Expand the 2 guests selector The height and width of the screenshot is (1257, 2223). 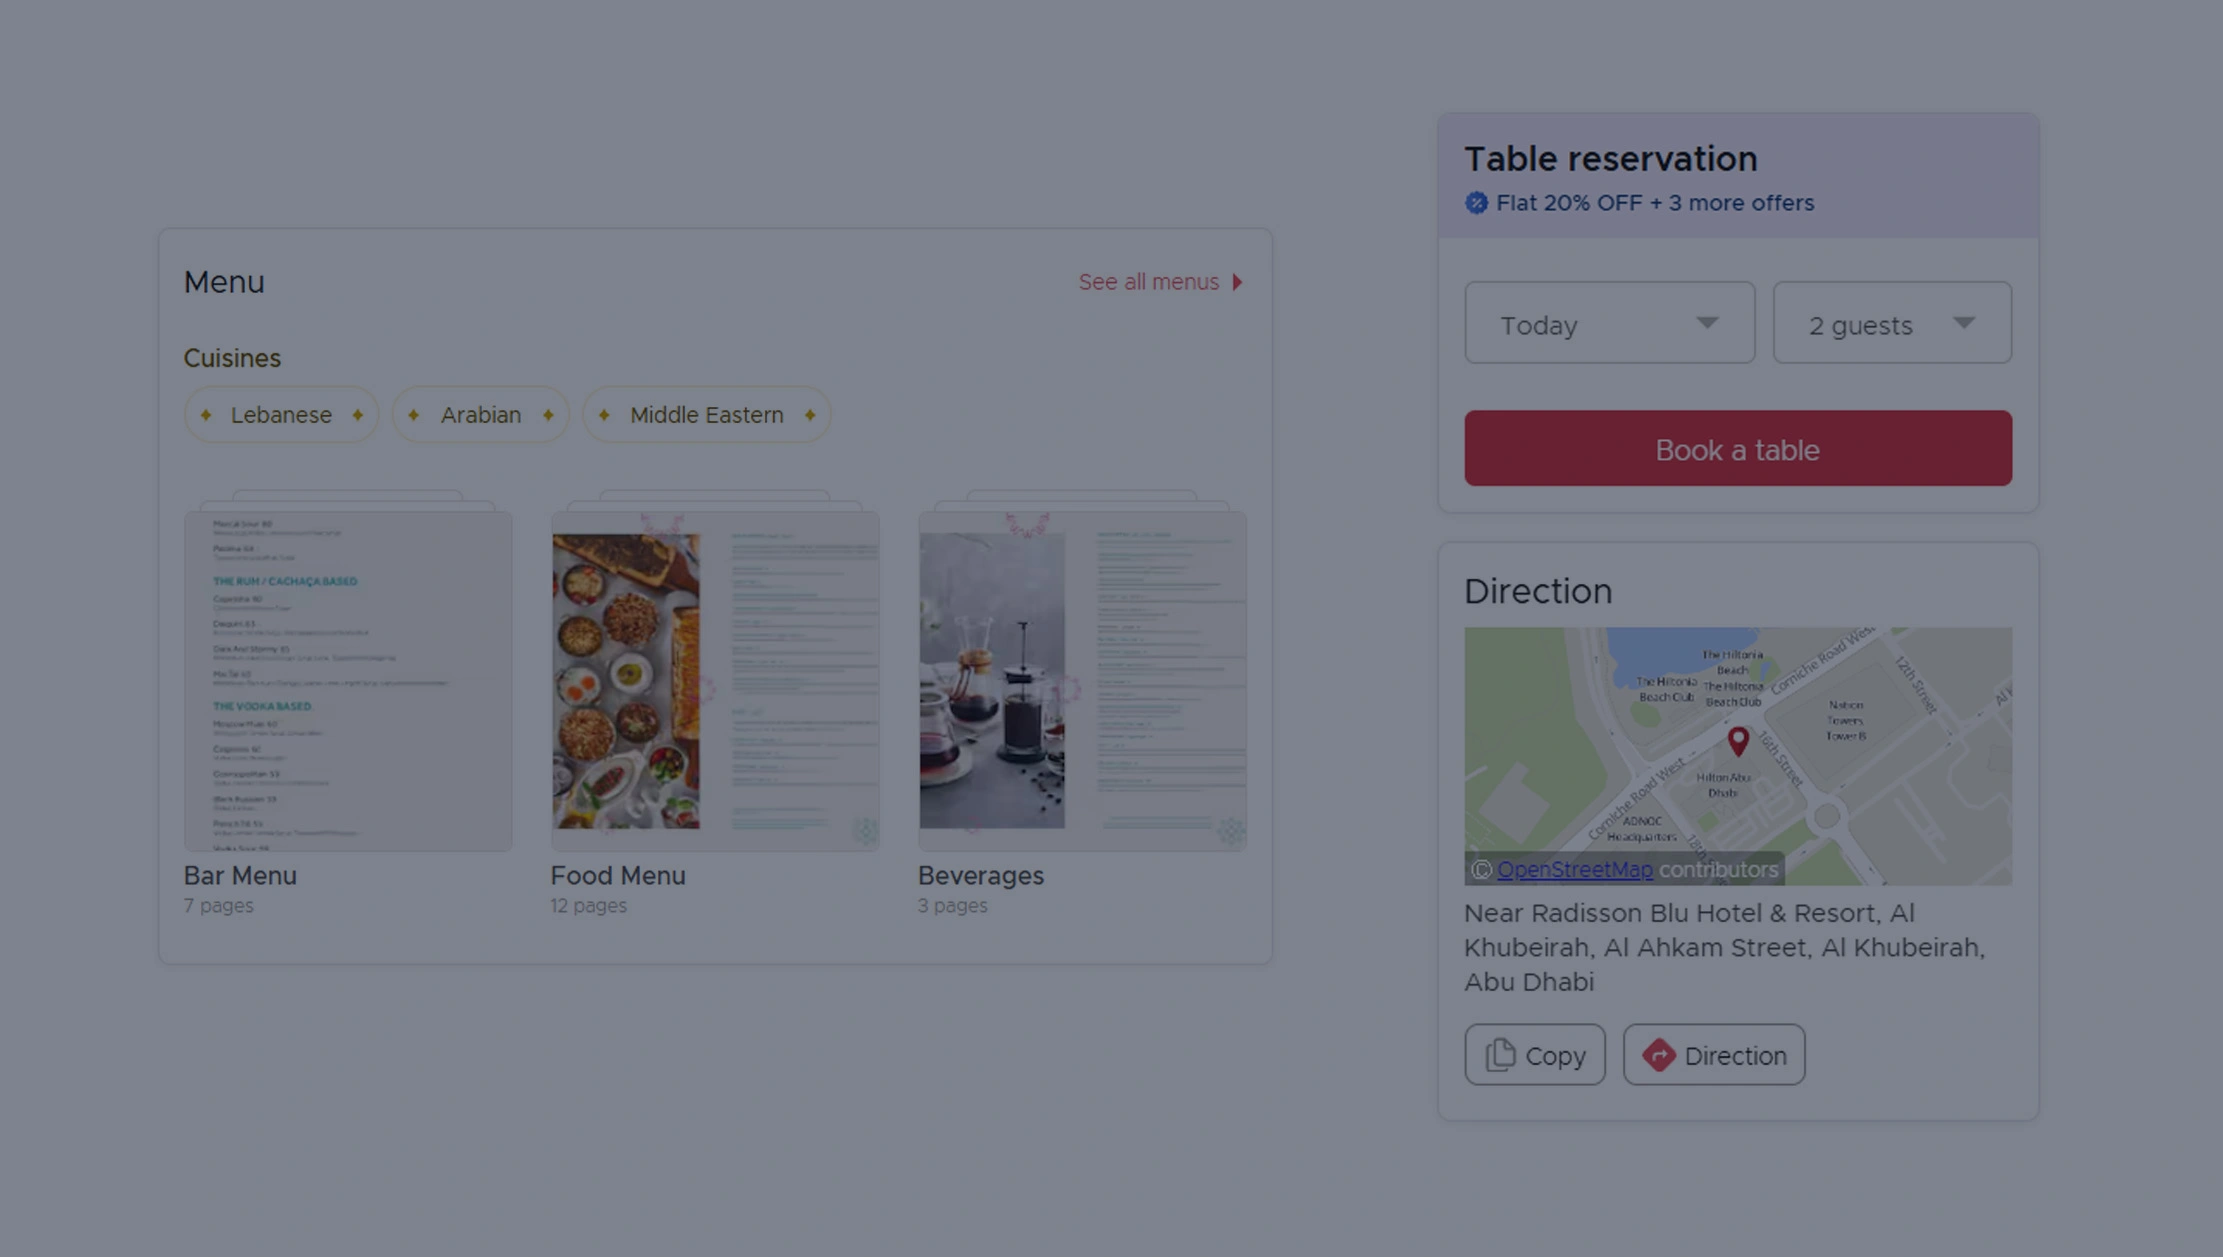pos(1891,323)
